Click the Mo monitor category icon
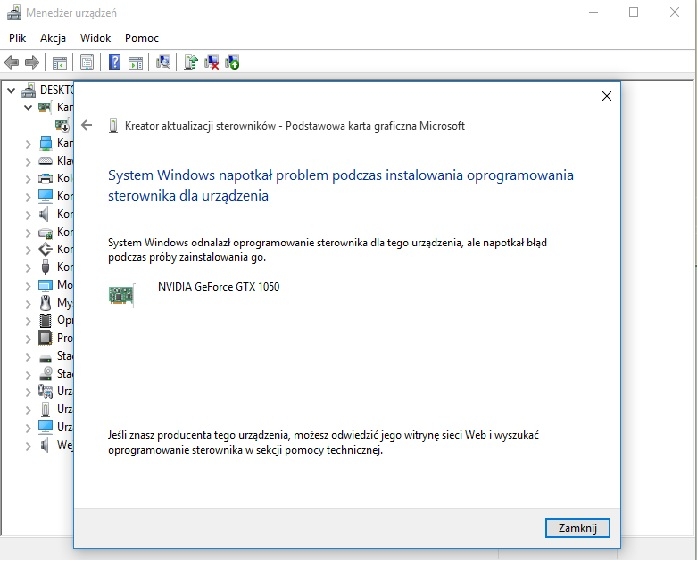698x563 pixels. pyautogui.click(x=45, y=285)
